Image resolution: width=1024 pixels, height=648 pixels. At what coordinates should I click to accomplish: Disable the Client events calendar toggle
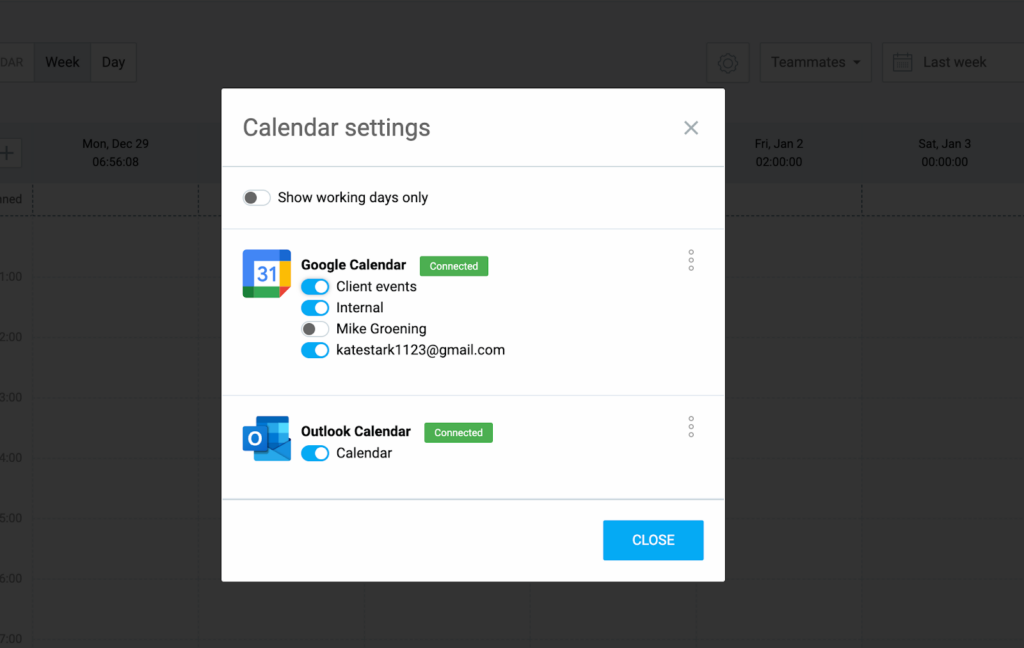click(x=315, y=287)
